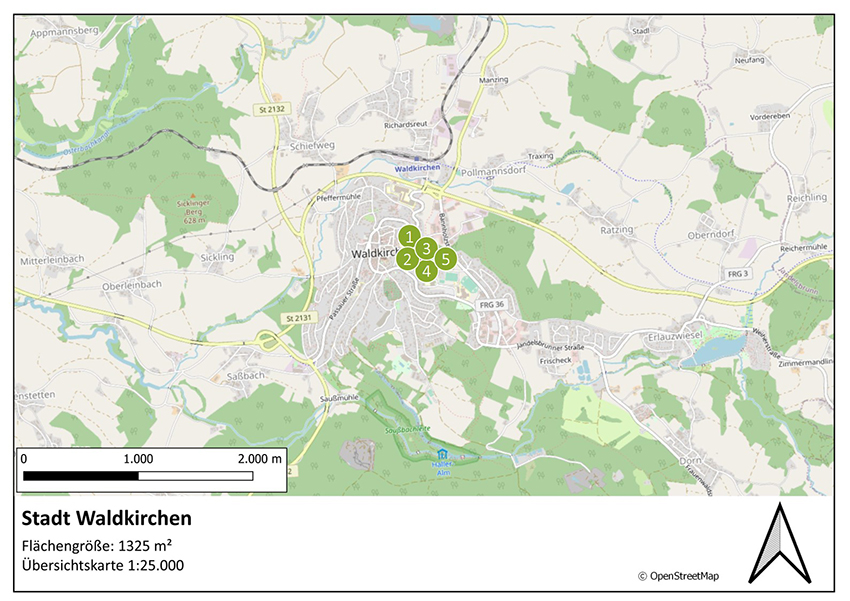850x601 pixels.
Task: Click the green map marker numbered 5
Action: coord(445,259)
